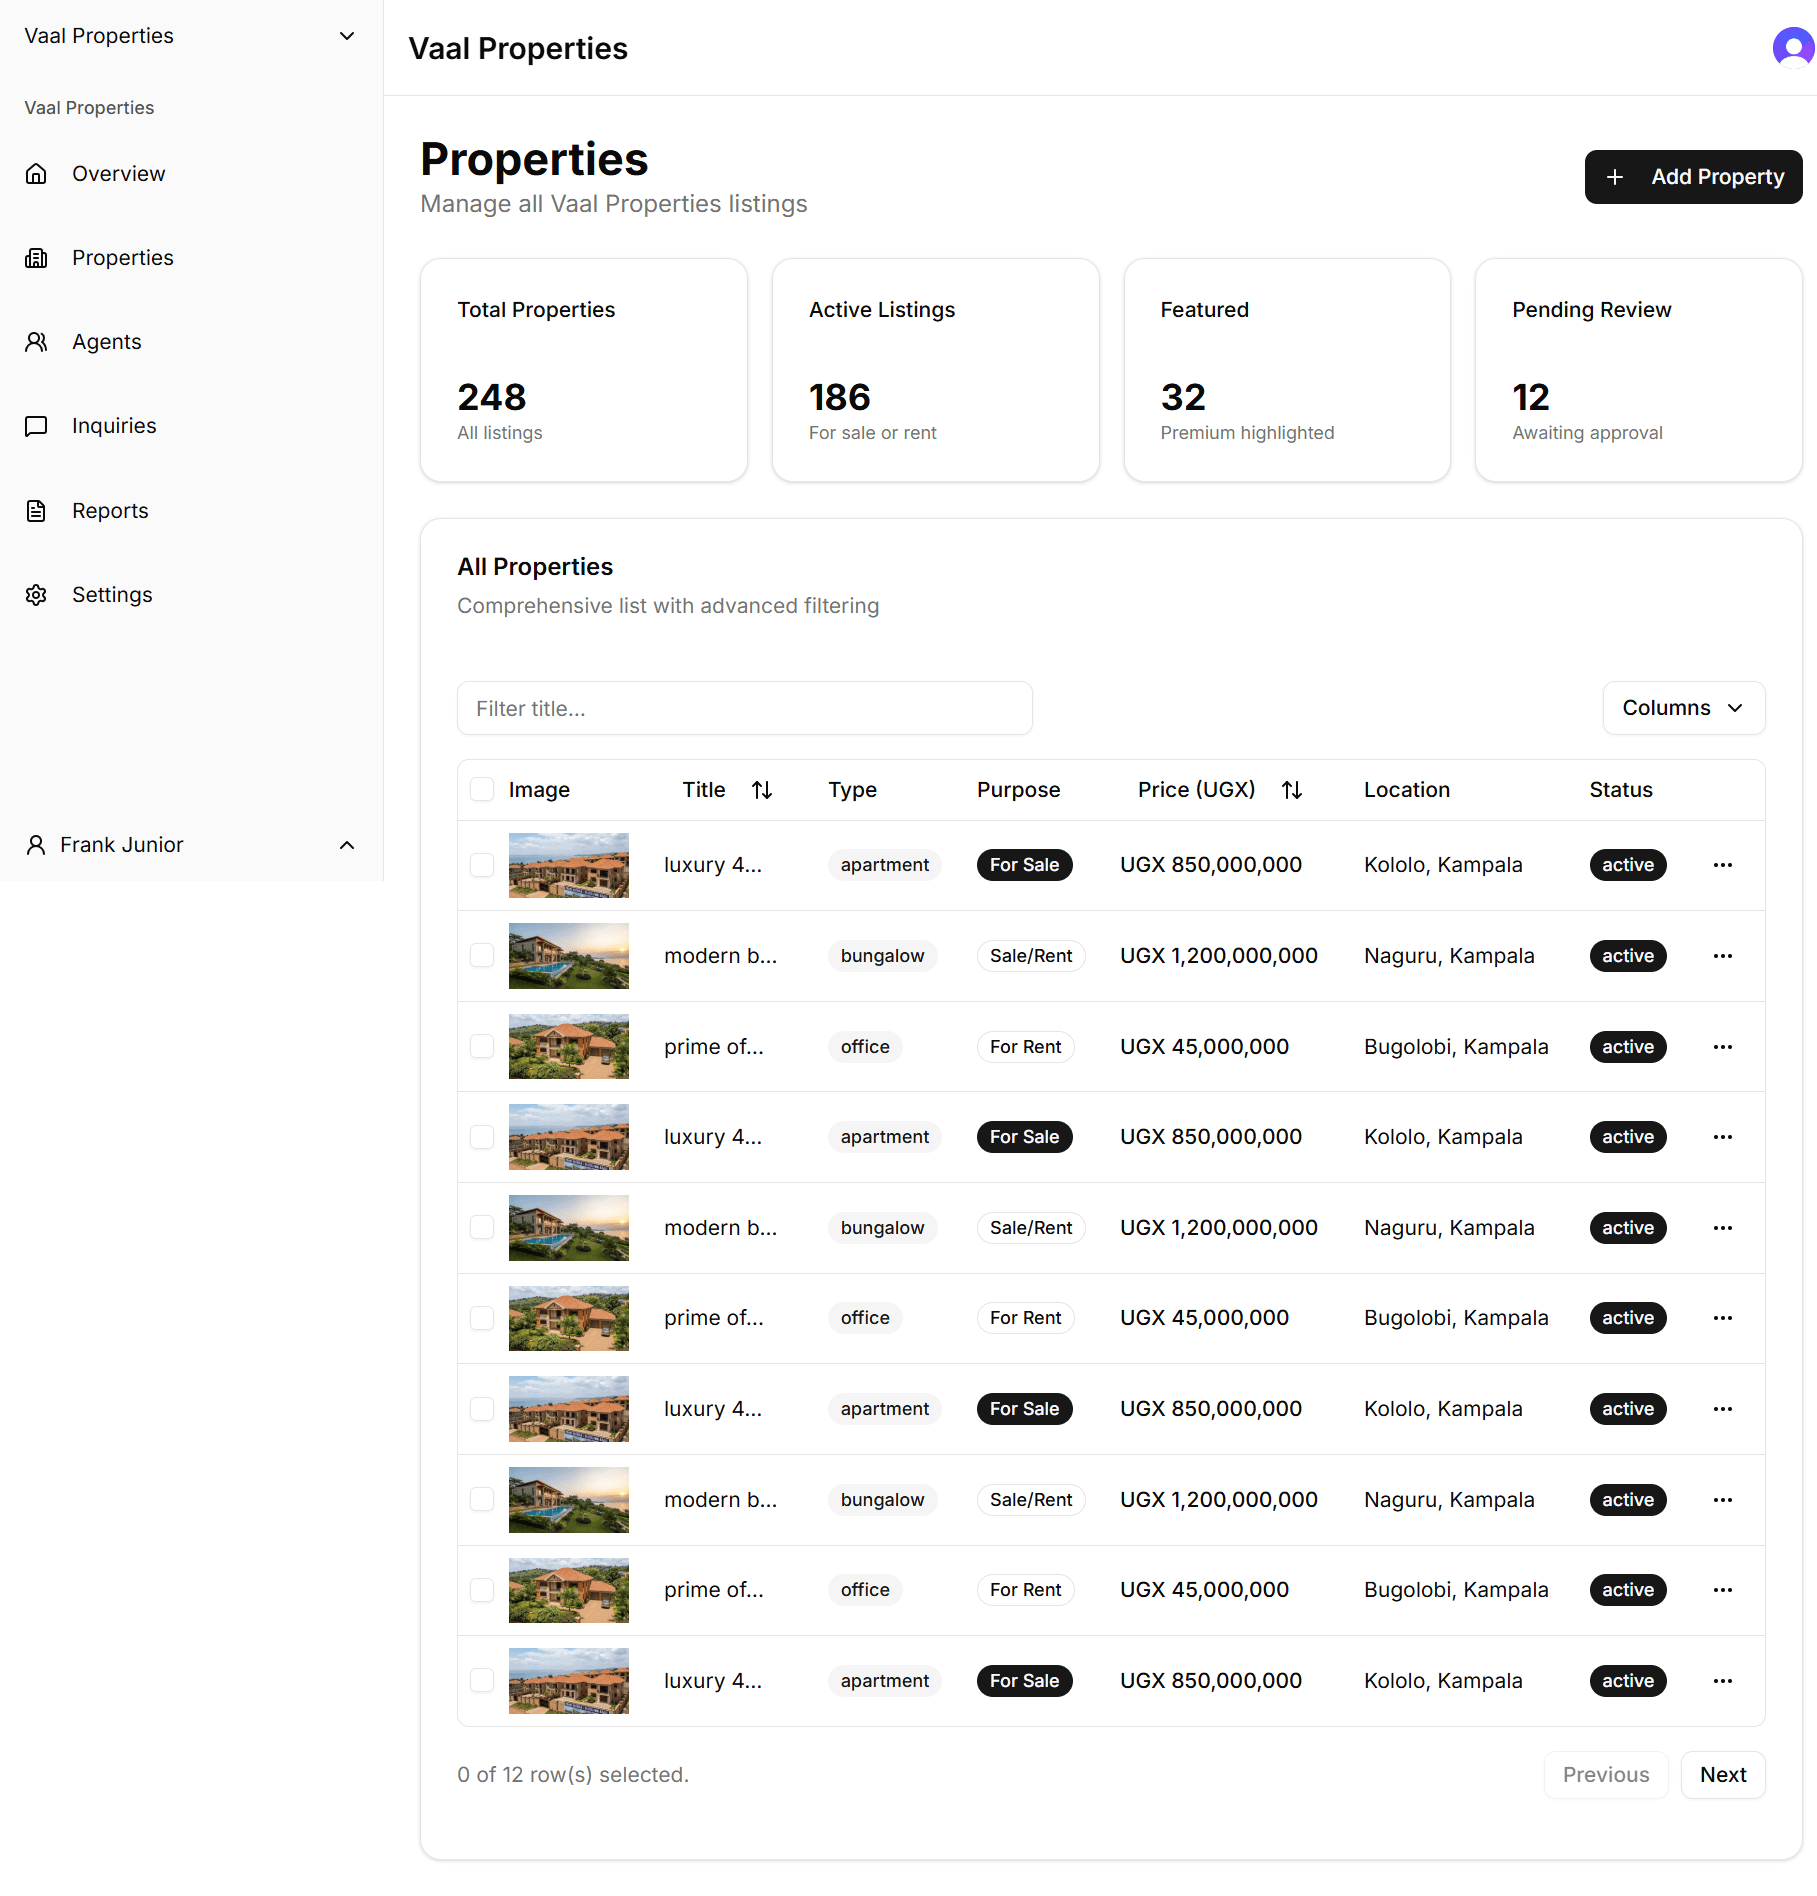Check the first prime office row checkbox
The width and height of the screenshot is (1817, 1896).
(482, 1046)
